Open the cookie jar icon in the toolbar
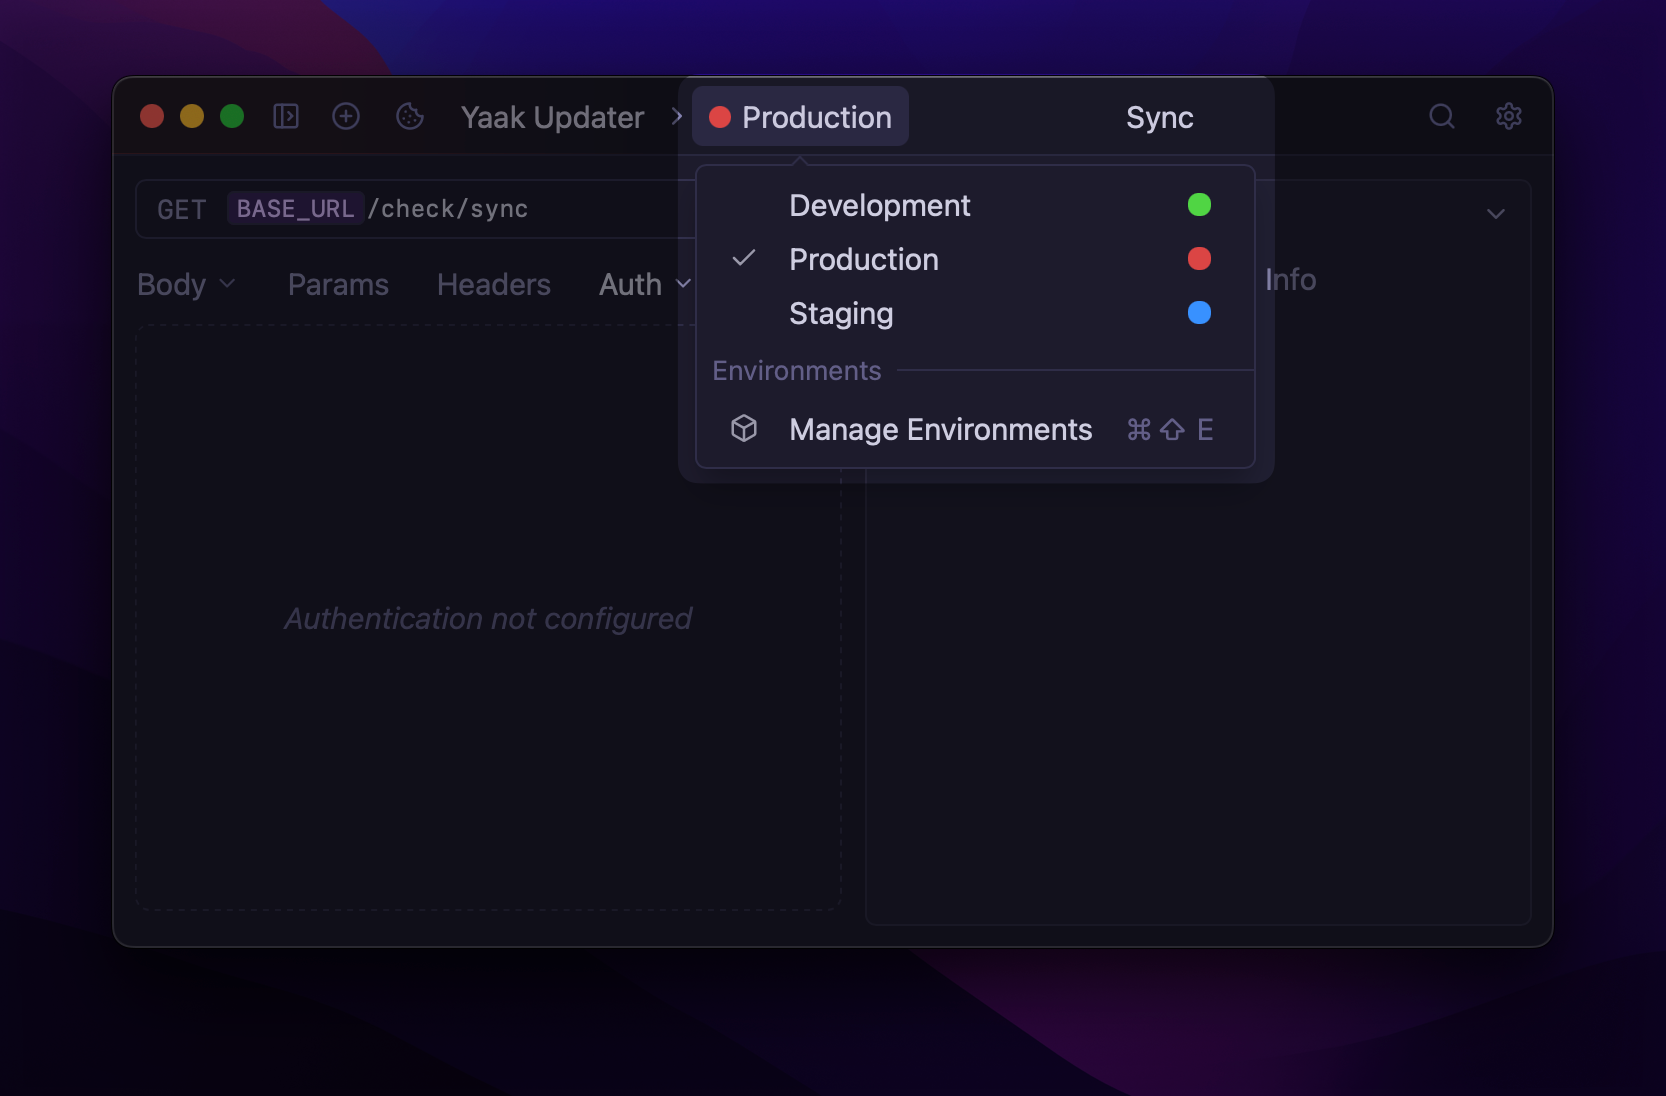This screenshot has height=1096, width=1666. (409, 116)
